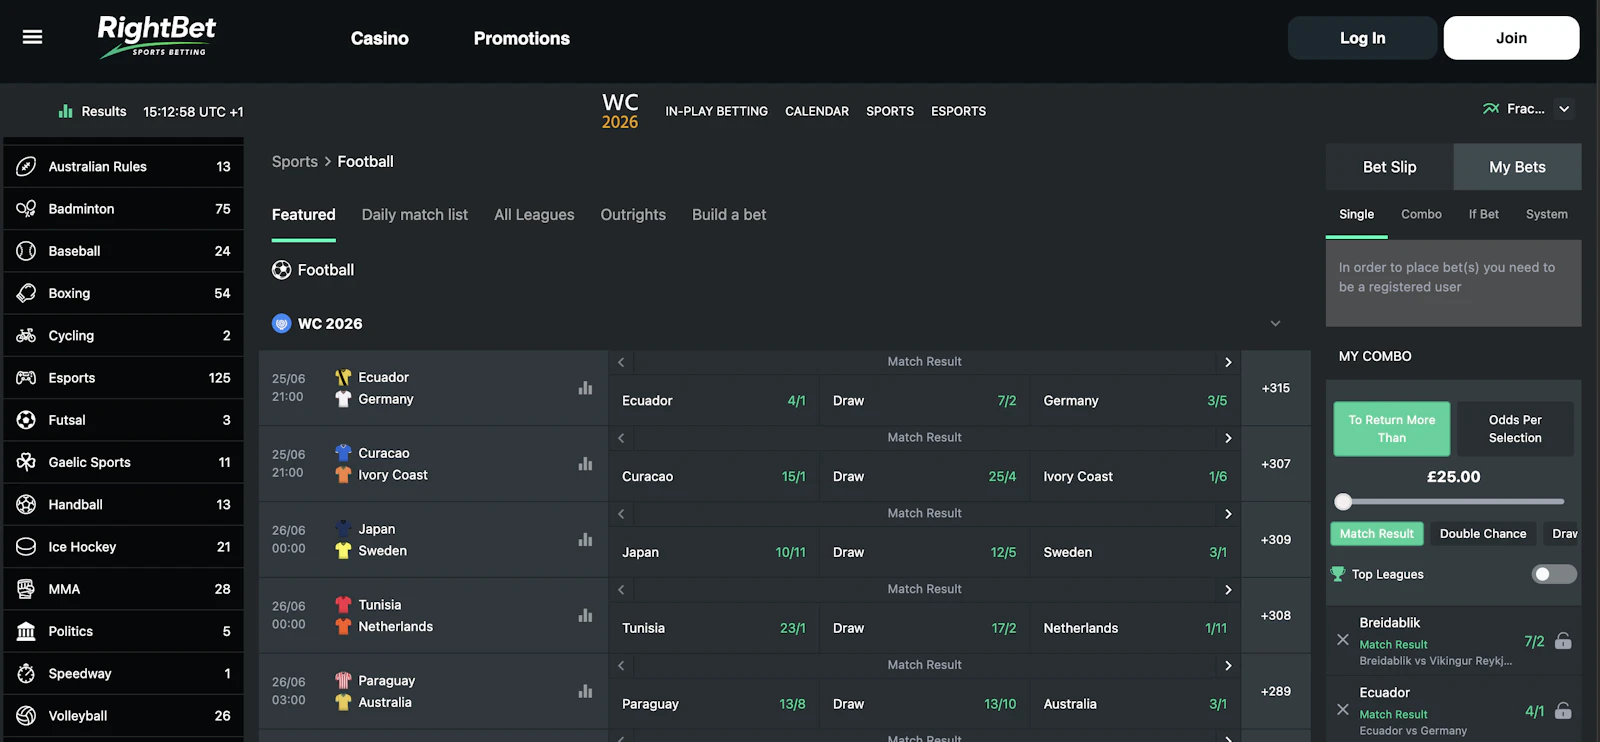Select Match Result combo filter

(x=1377, y=534)
